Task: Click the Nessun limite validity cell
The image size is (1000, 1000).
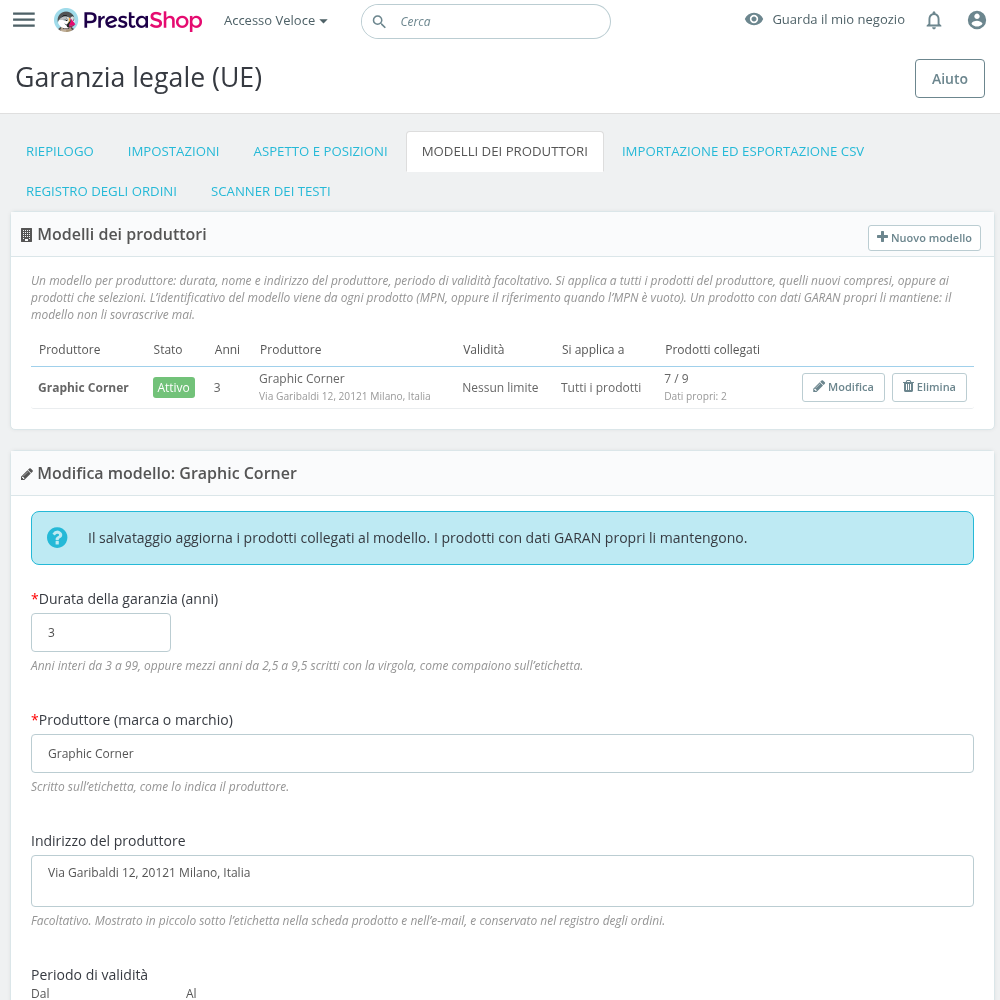Action: [x=500, y=388]
